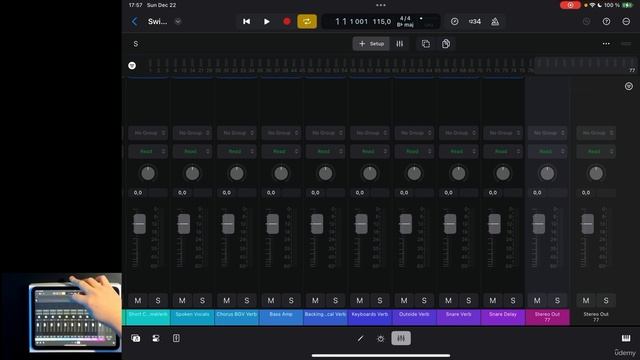Toggle the yellow Cycle mode button

[x=307, y=22]
